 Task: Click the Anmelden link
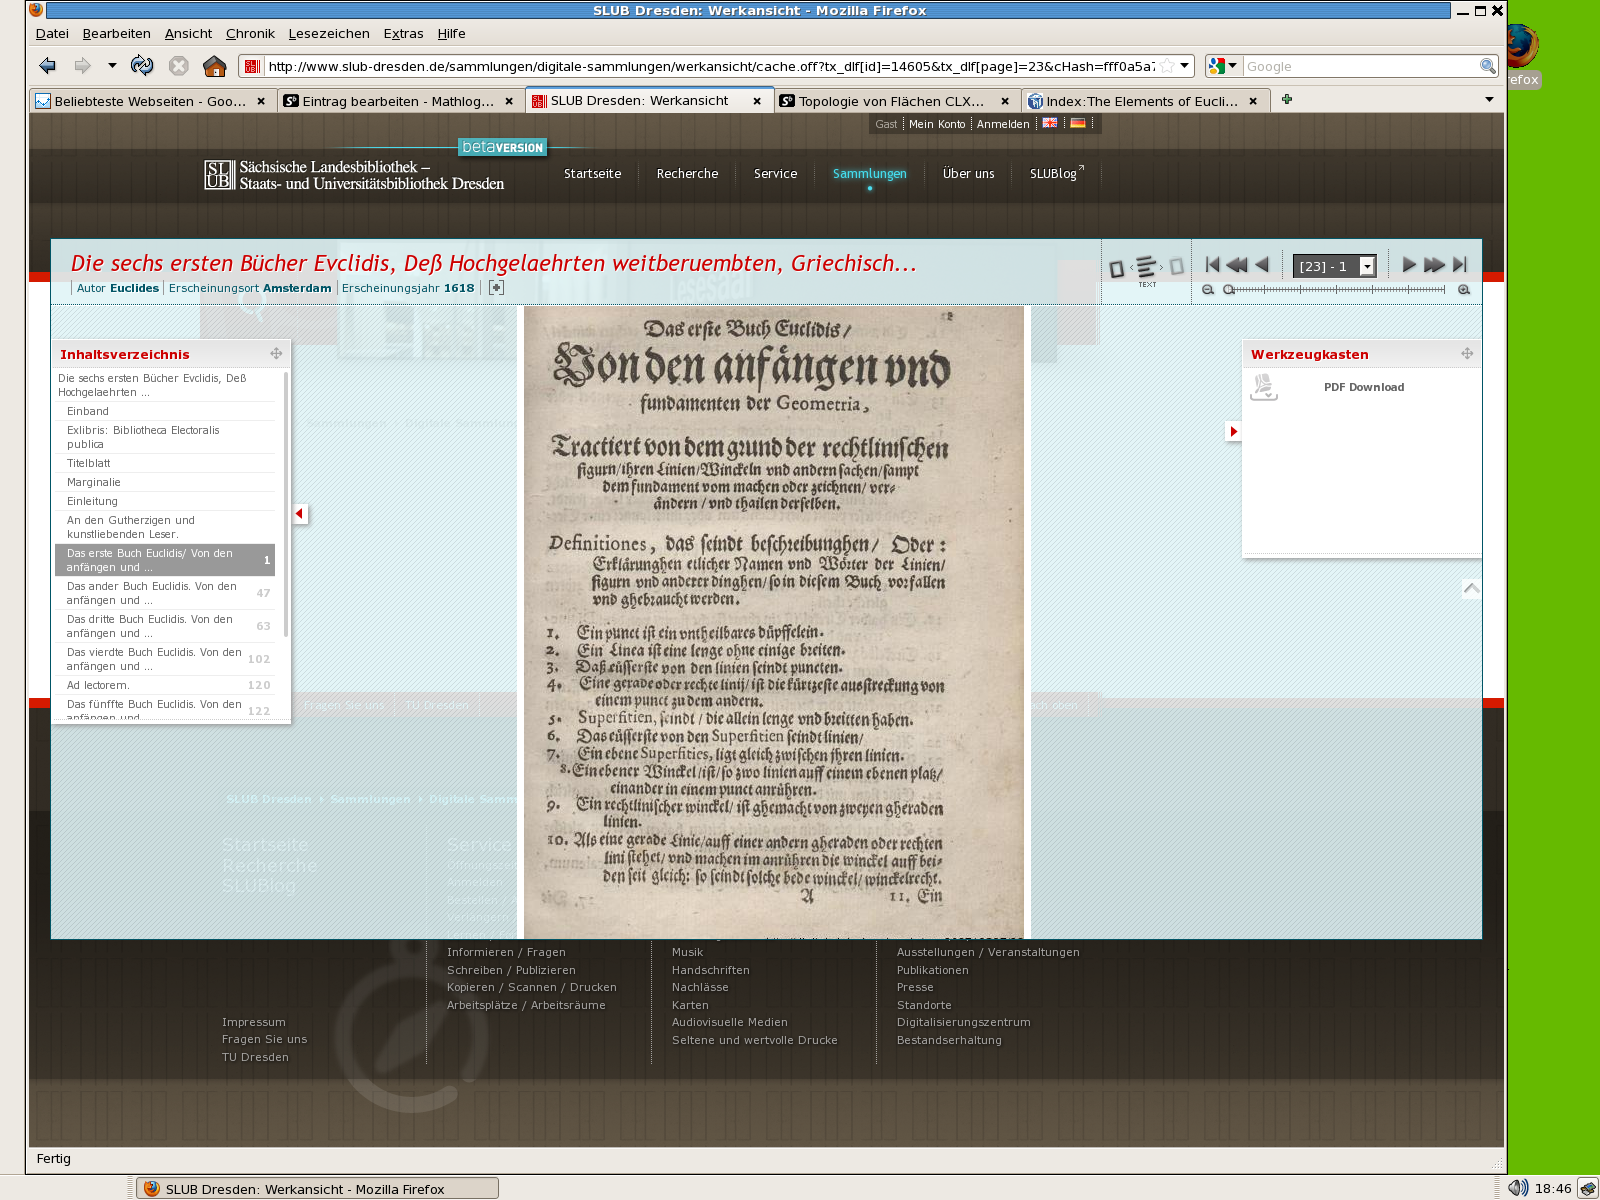1003,124
